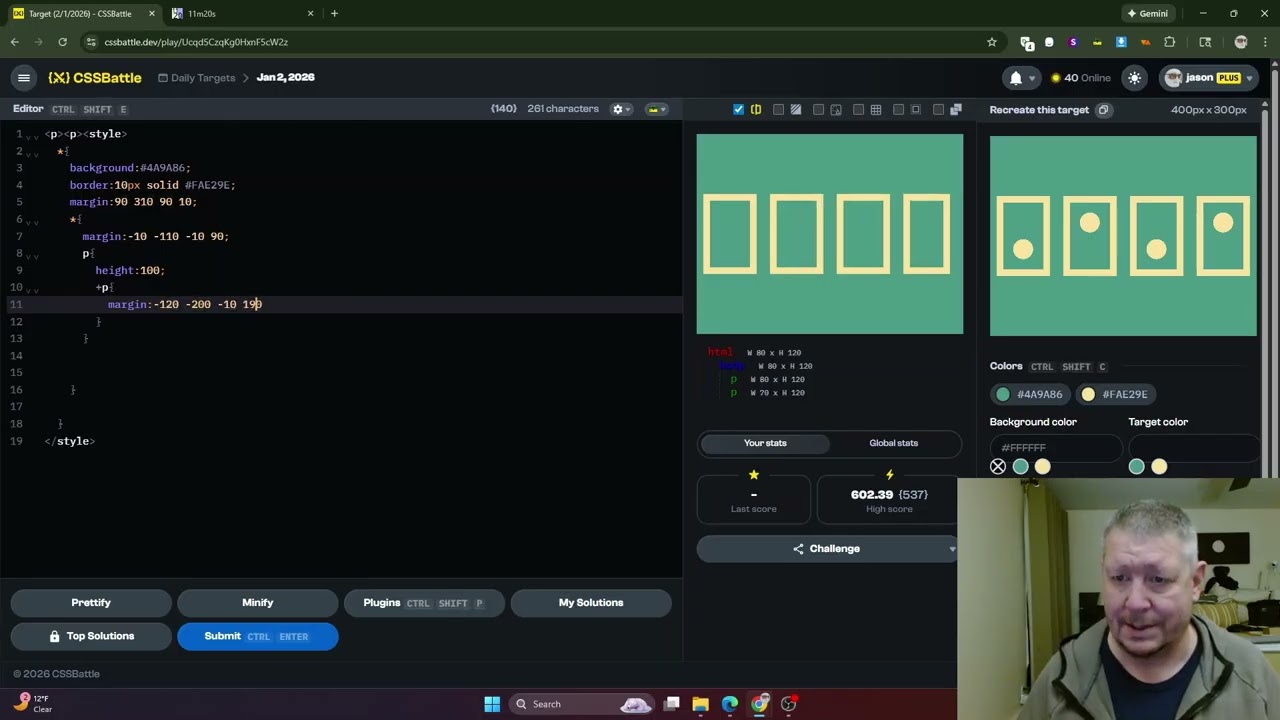The image size is (1280, 720).
Task: Enable the inspect-cursor checkbox
Action: (818, 110)
